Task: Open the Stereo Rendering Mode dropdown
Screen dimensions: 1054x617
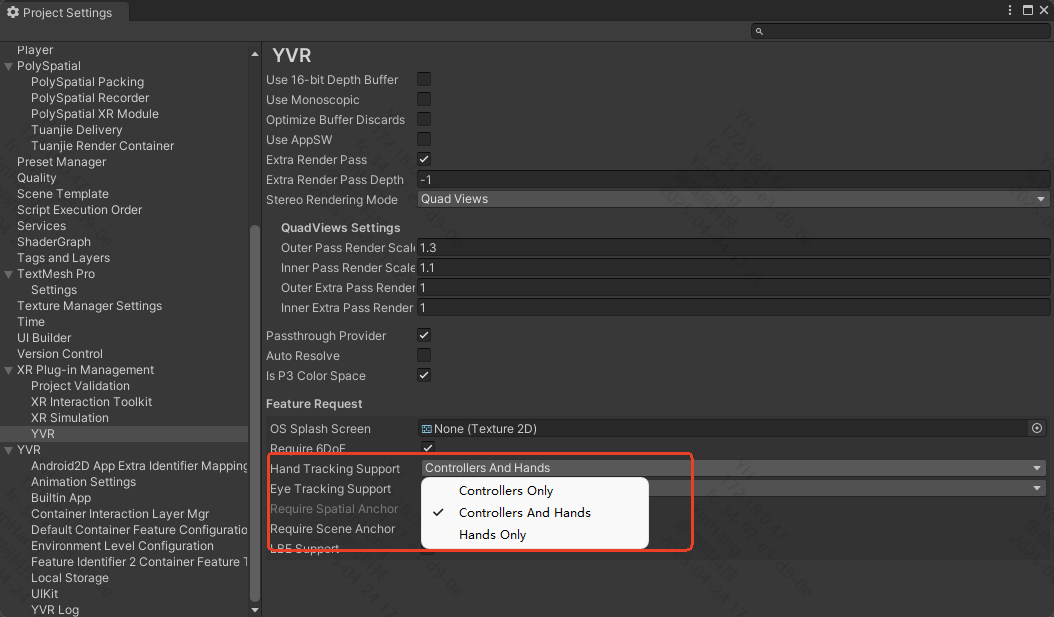Action: coord(733,199)
